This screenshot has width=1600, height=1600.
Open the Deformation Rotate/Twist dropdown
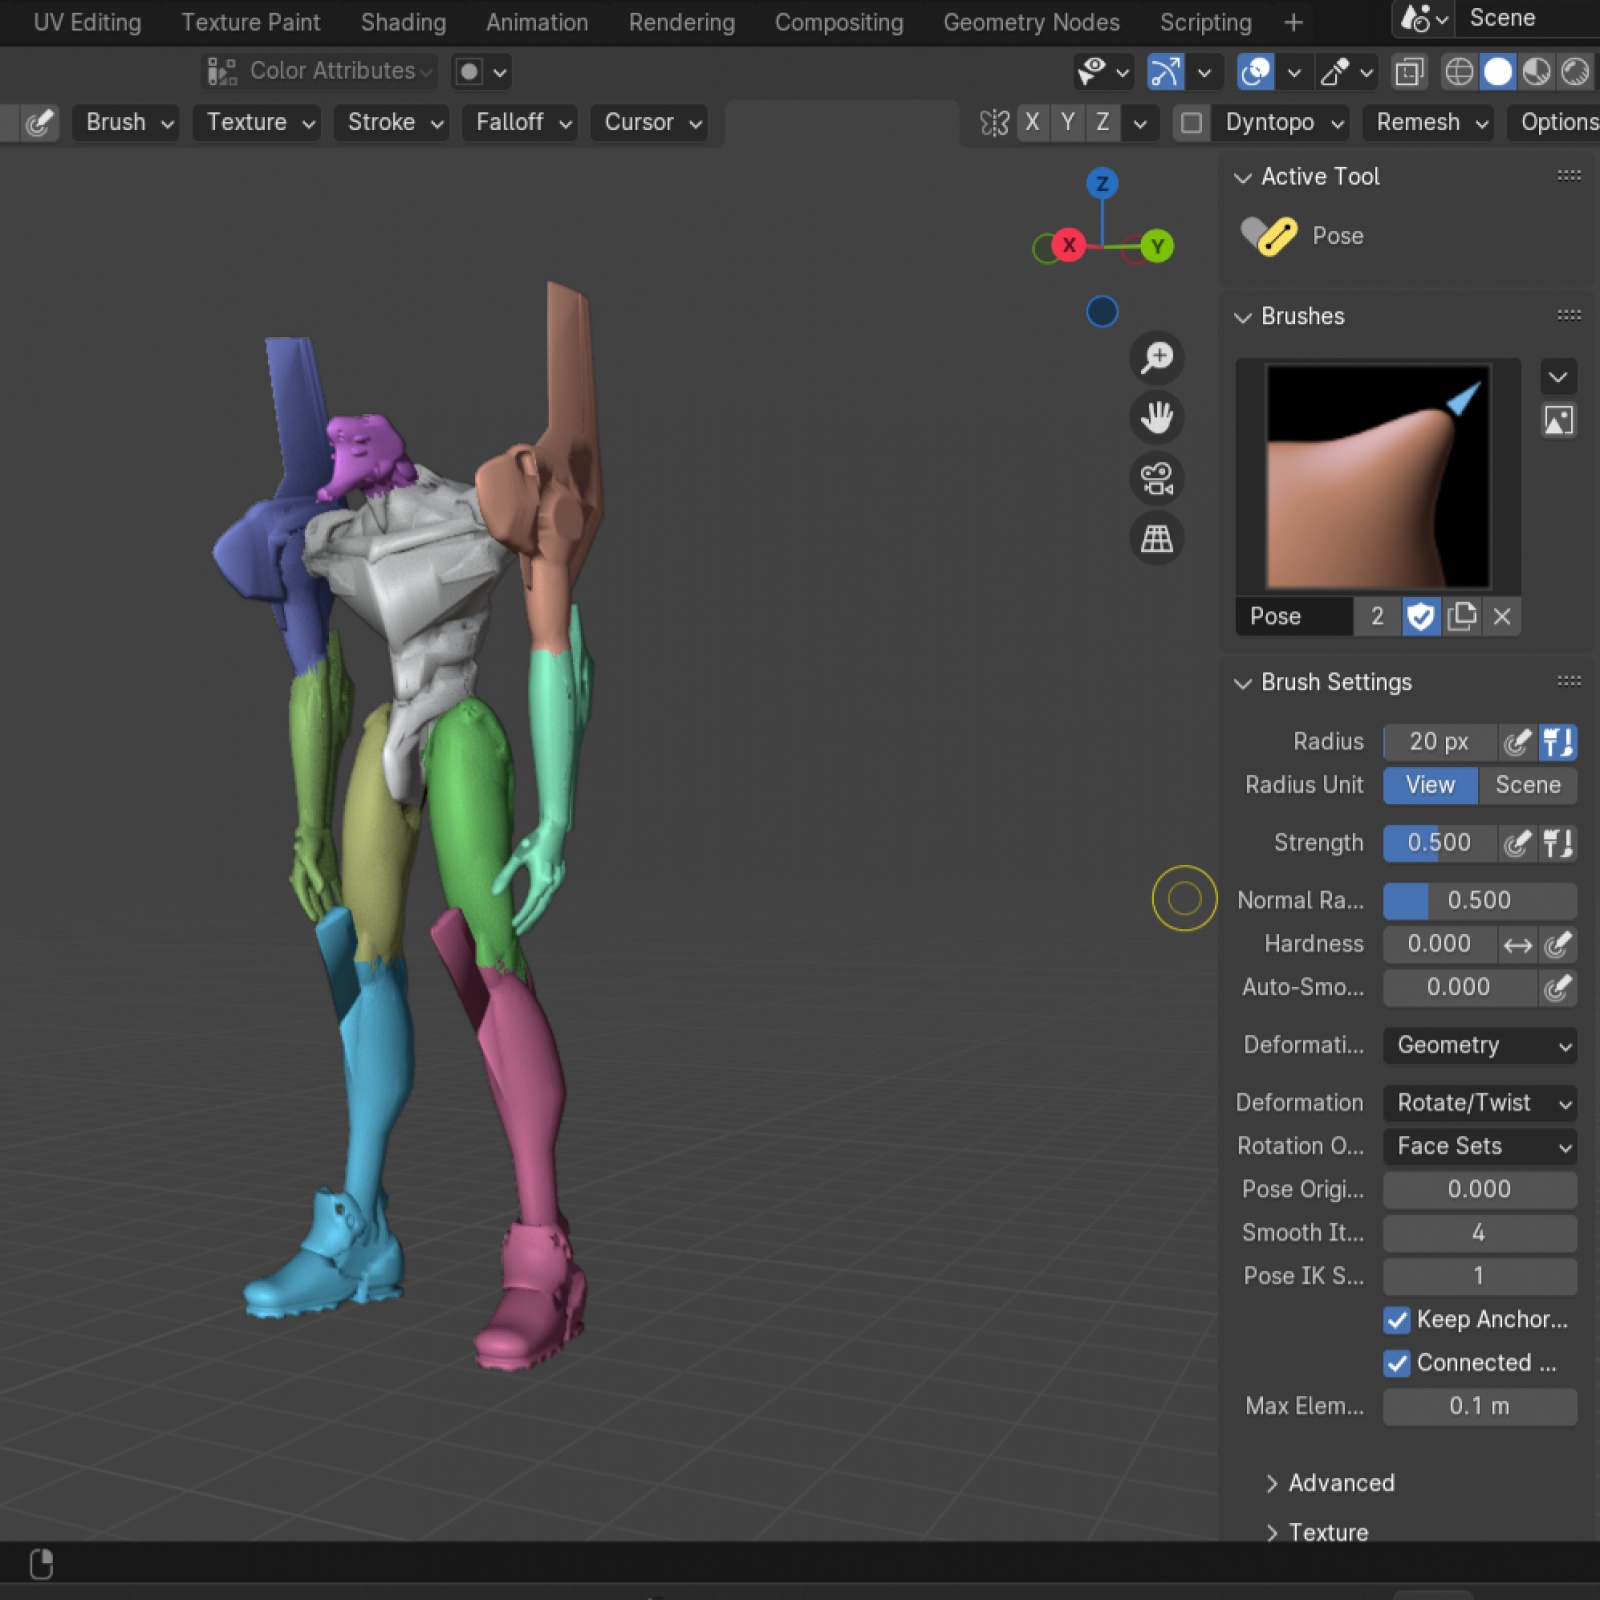click(1480, 1103)
